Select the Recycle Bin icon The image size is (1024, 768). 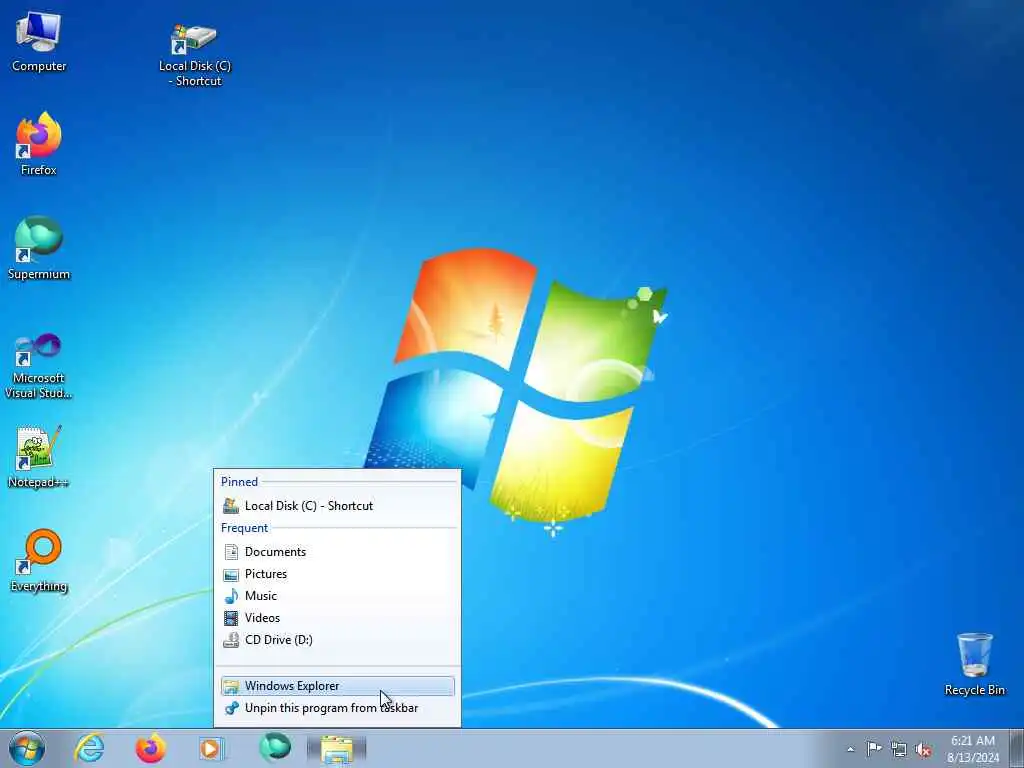click(974, 664)
